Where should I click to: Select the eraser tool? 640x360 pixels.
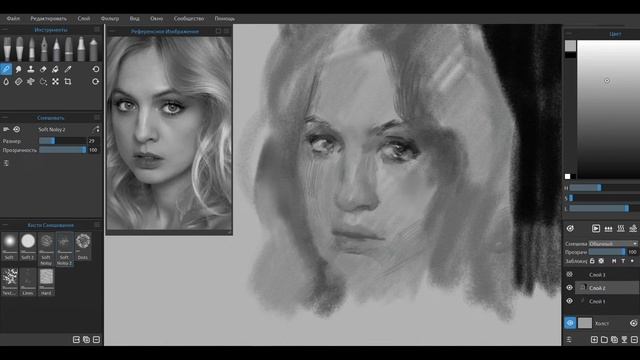coord(43,69)
